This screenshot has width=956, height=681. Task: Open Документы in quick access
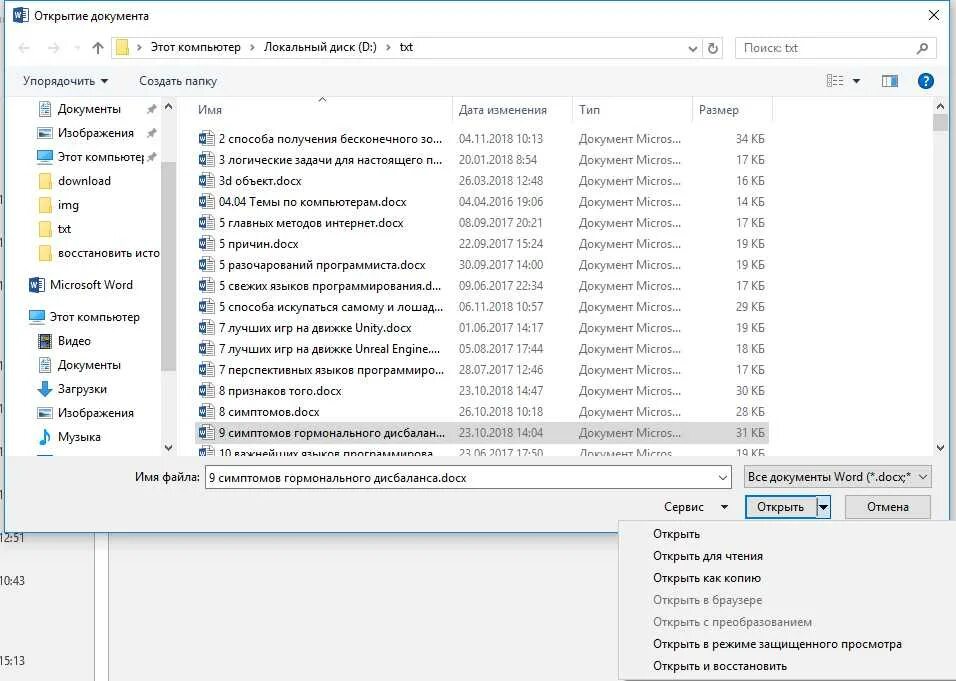click(x=89, y=109)
